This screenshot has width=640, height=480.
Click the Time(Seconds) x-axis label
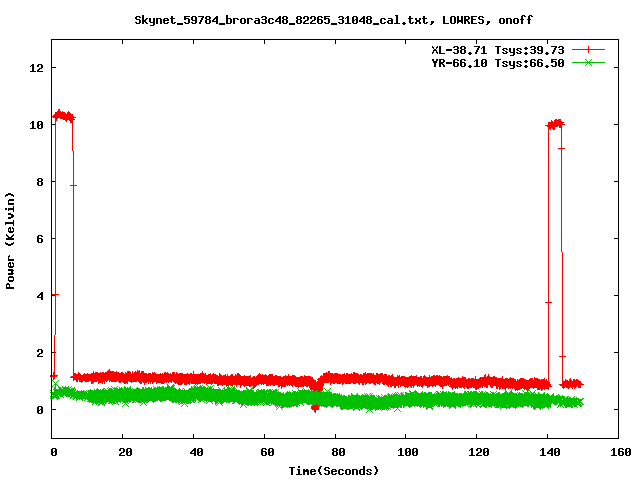[x=334, y=471]
